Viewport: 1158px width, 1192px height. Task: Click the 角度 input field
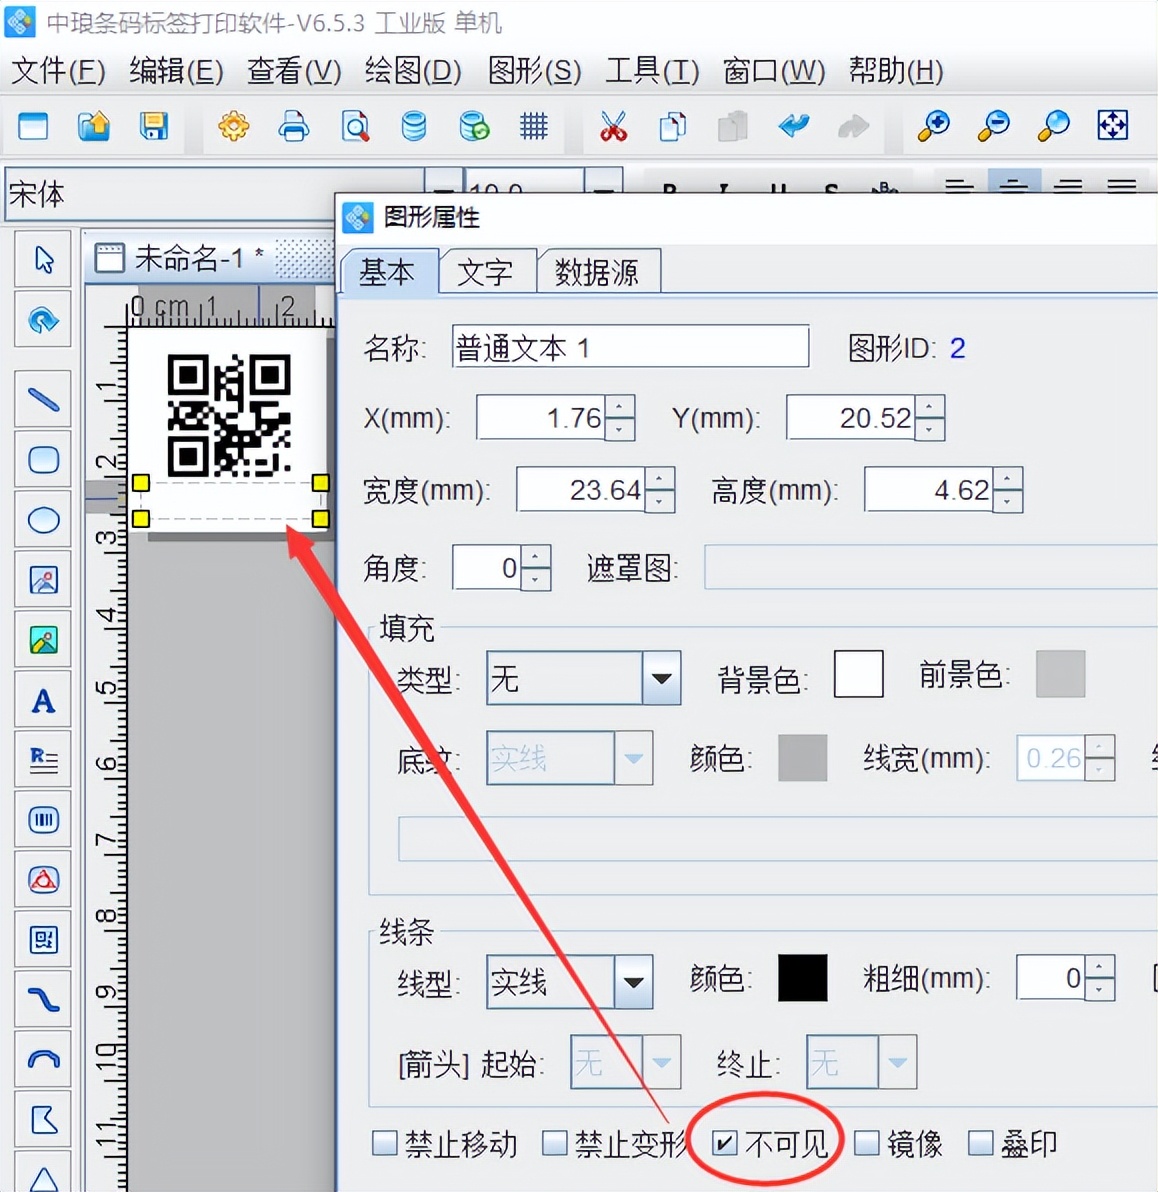pyautogui.click(x=487, y=567)
